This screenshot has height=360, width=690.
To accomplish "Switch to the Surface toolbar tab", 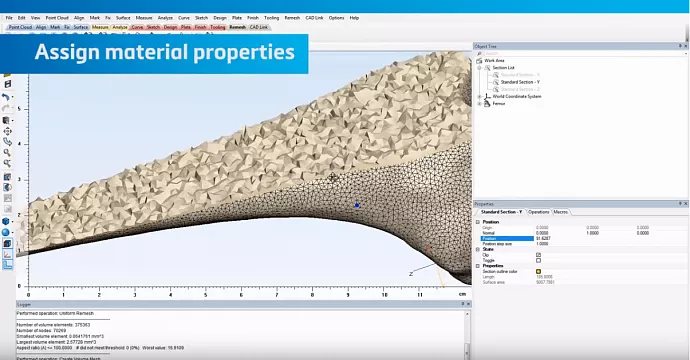I will tap(81, 27).
